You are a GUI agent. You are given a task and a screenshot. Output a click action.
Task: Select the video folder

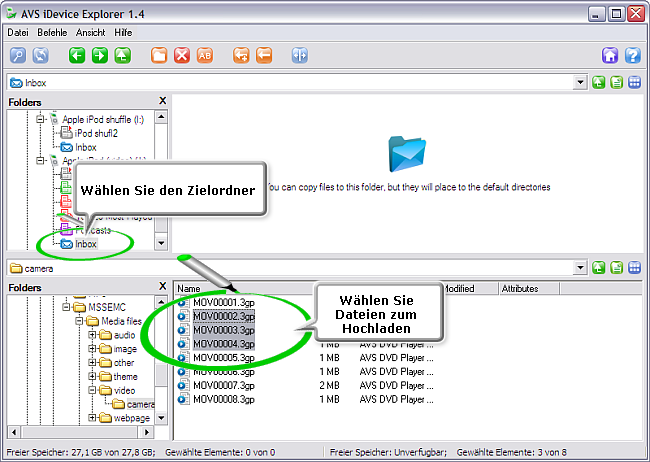pyautogui.click(x=125, y=390)
